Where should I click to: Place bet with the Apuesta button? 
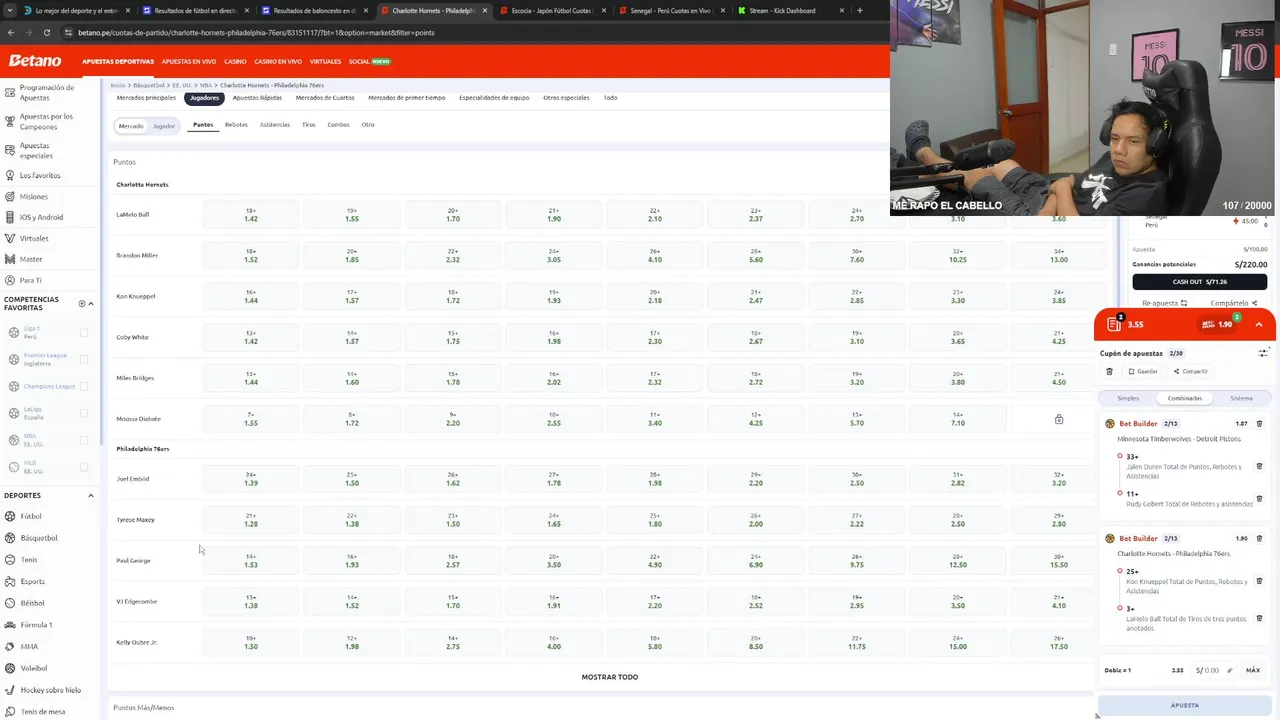click(1184, 705)
